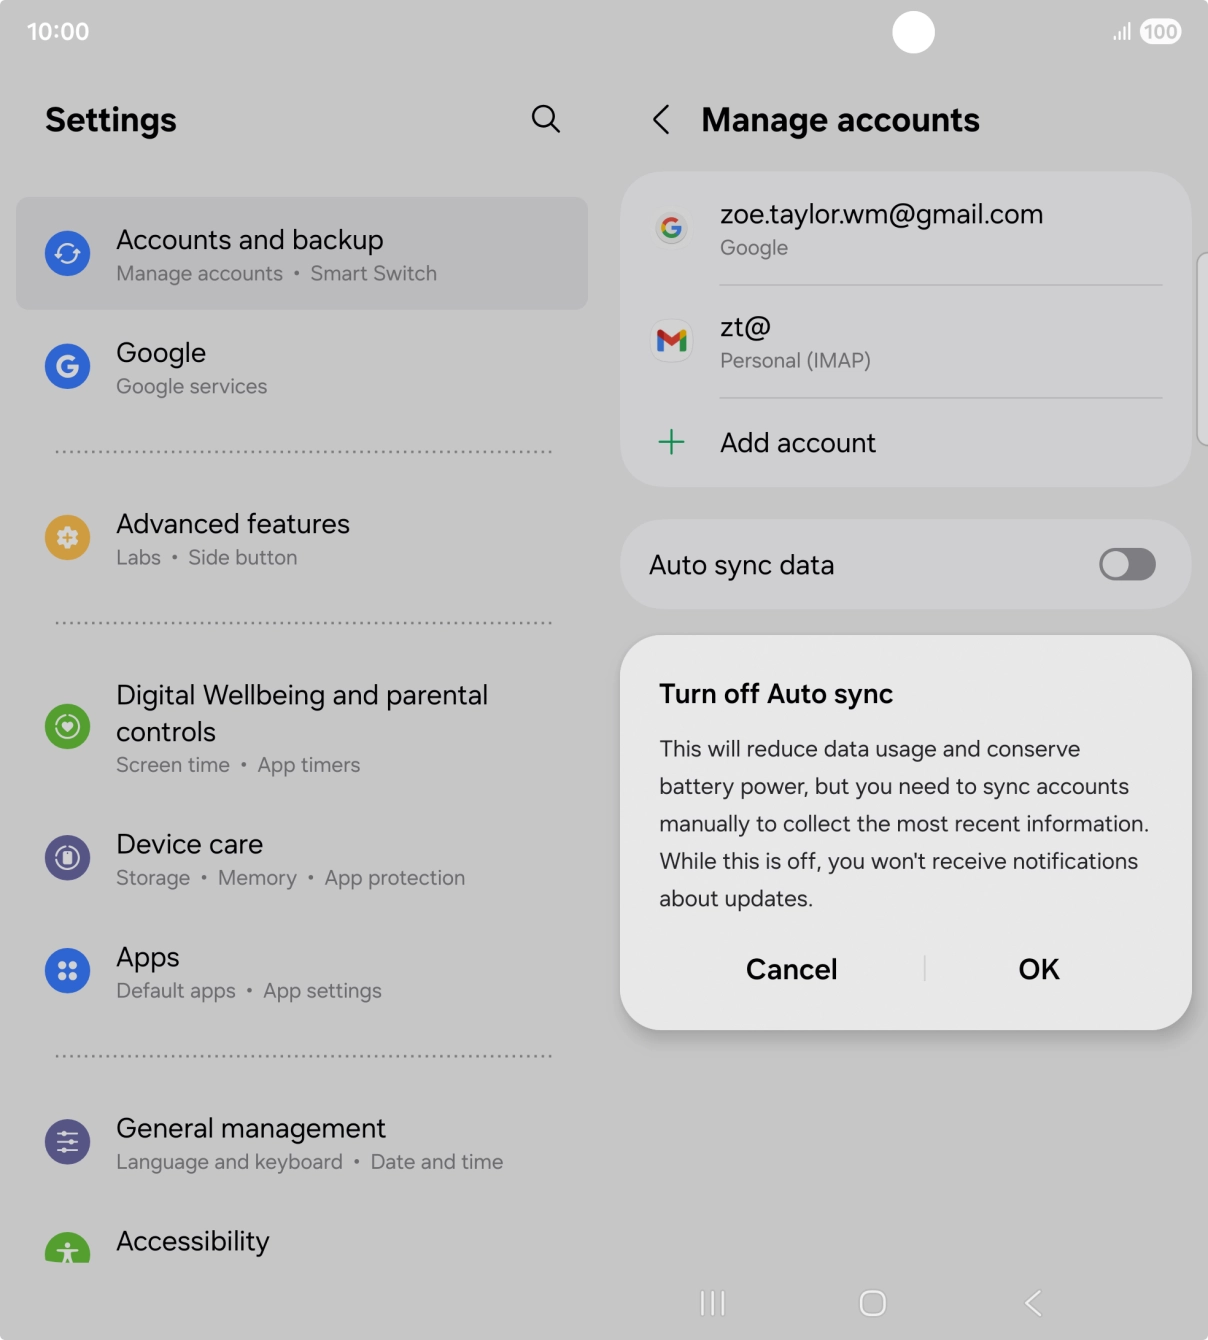Tap the system back navigation arrow

1034,1303
